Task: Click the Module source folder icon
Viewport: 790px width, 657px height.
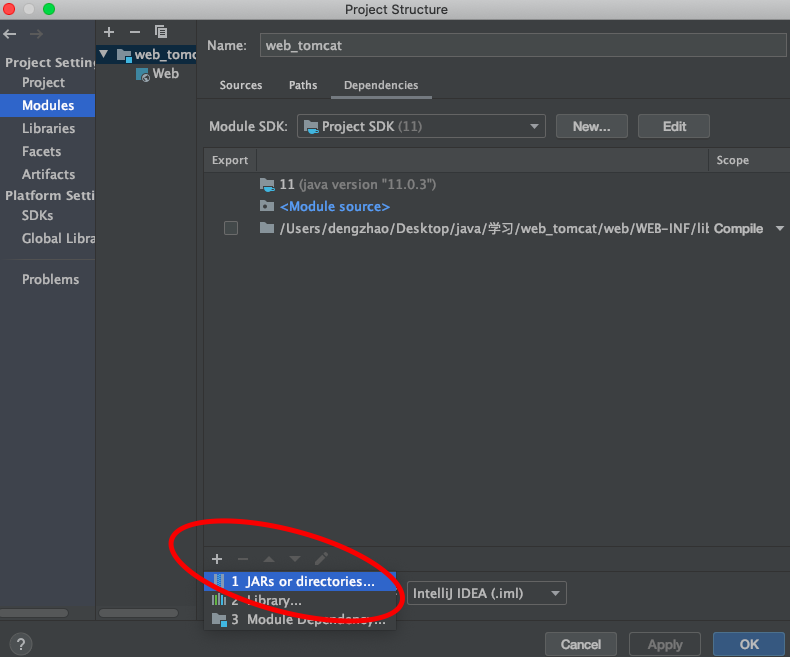Action: coord(267,206)
